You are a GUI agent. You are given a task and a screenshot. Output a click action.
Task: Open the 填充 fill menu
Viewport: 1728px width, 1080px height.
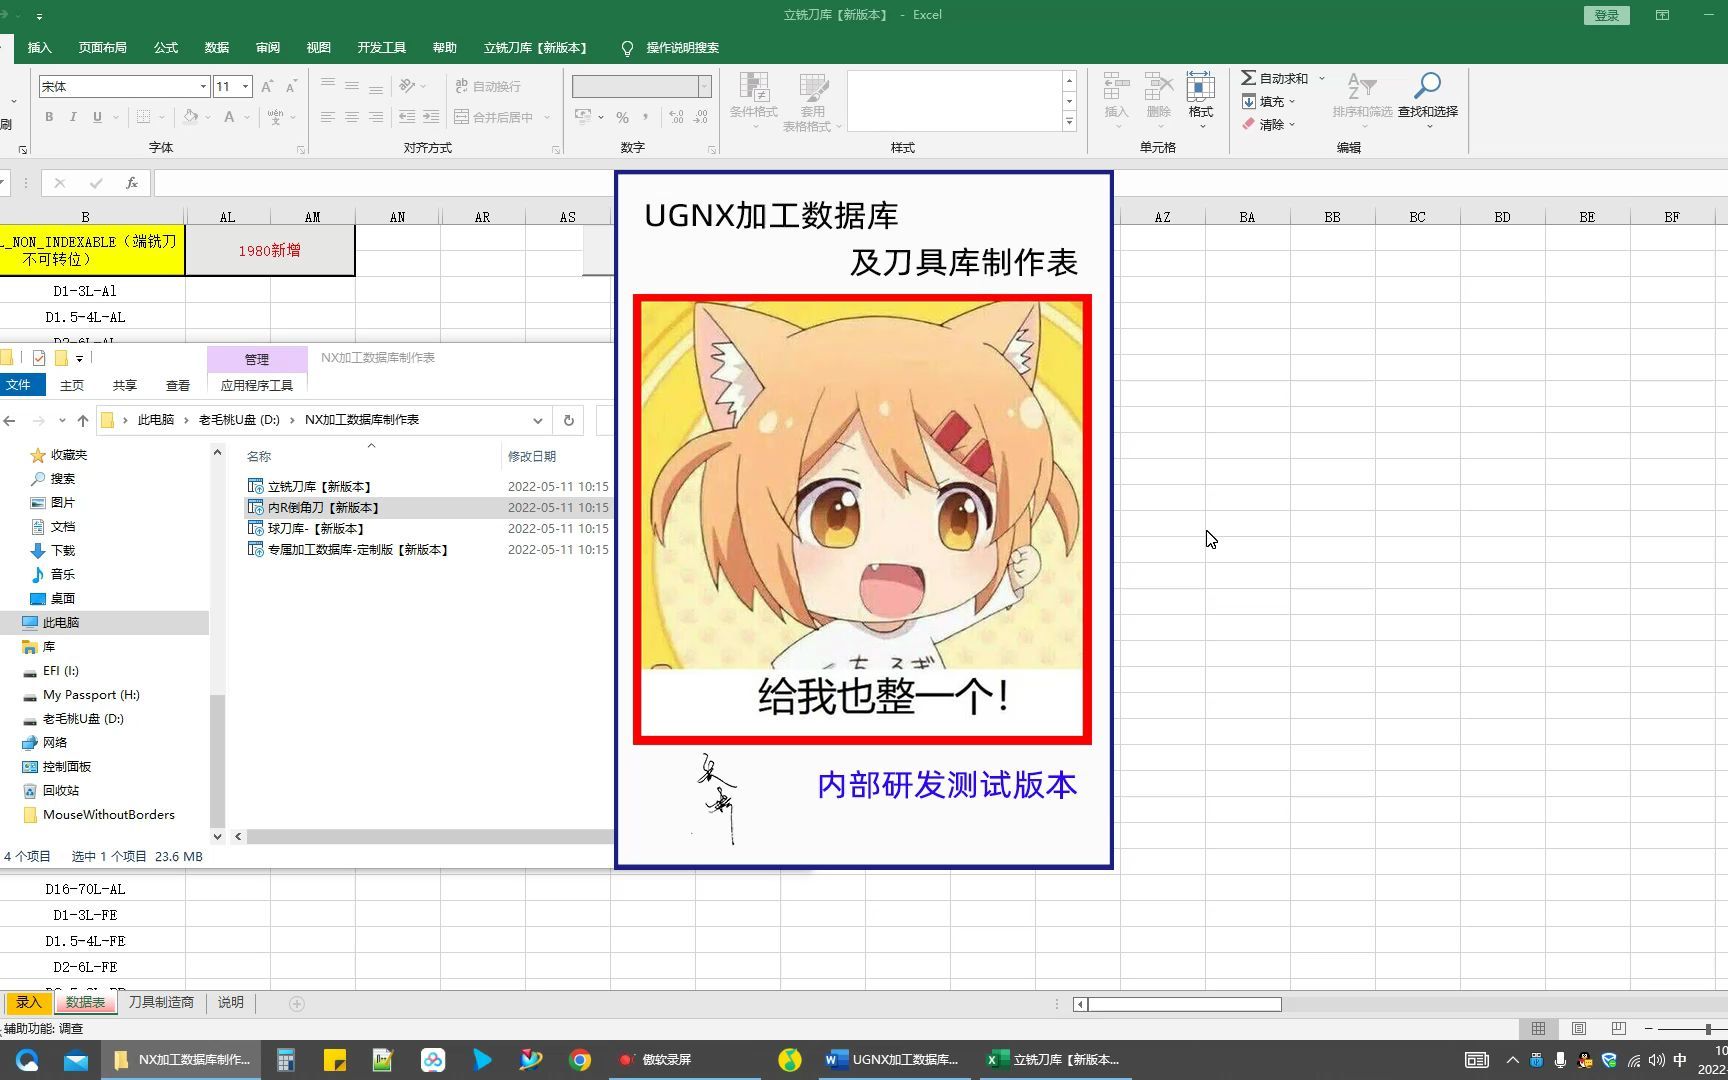pos(1268,101)
